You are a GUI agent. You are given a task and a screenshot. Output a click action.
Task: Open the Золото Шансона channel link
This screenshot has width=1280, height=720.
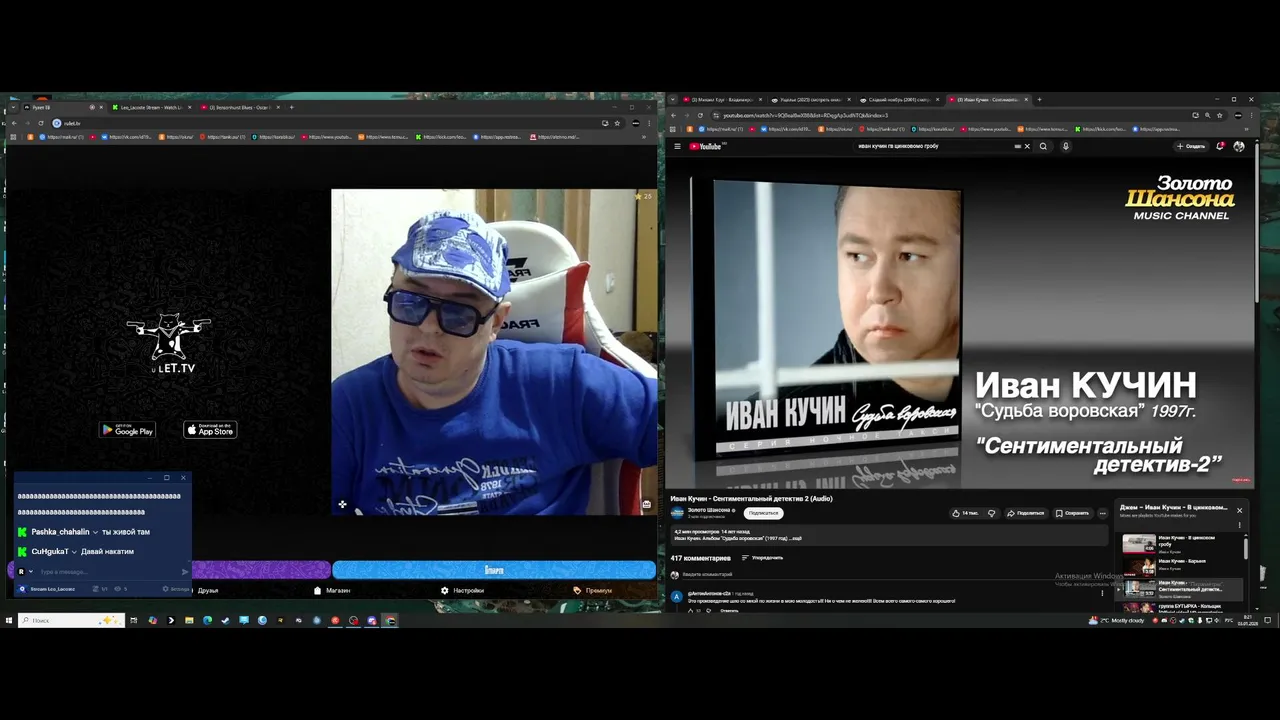(x=709, y=510)
